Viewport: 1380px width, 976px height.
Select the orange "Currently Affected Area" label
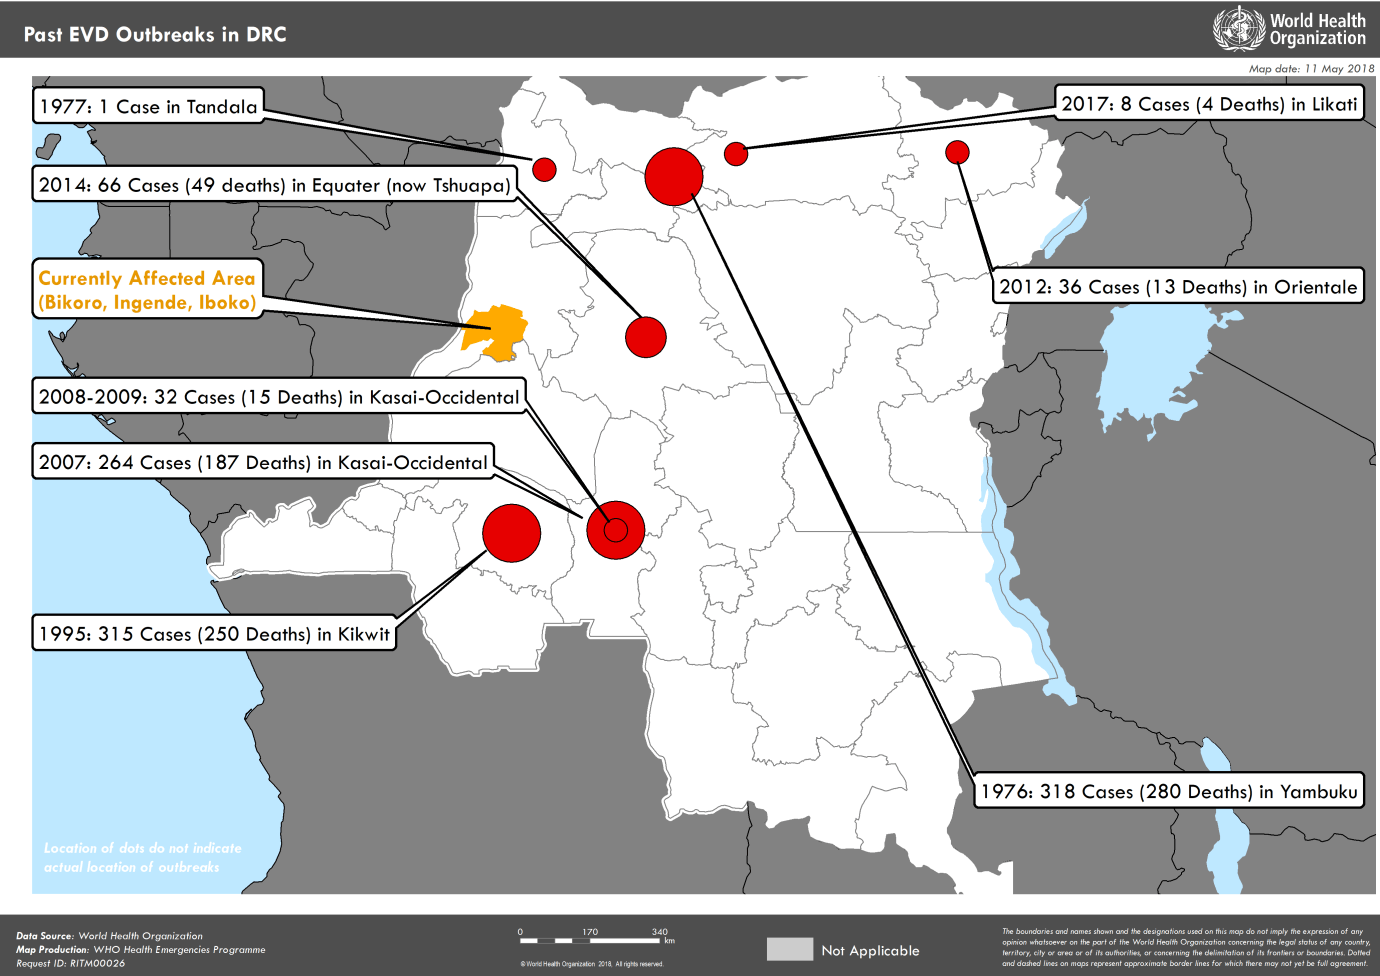(148, 290)
